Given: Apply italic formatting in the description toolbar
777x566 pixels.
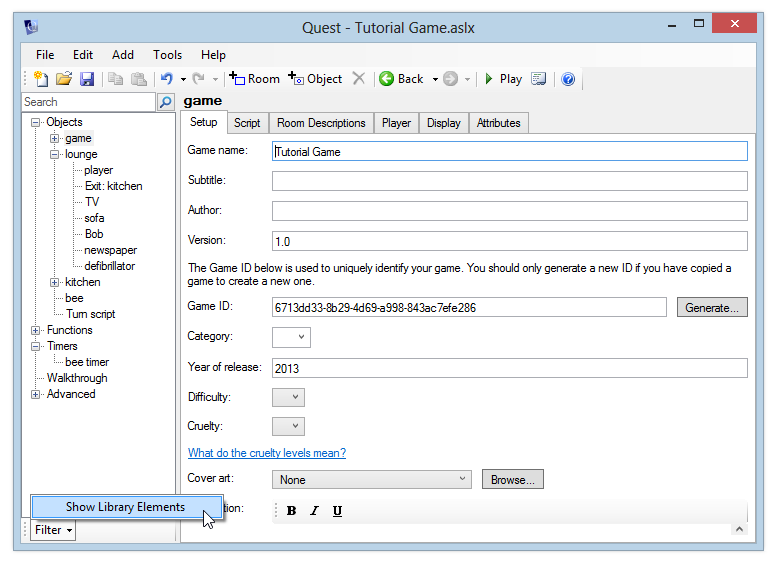Looking at the screenshot, I should (x=314, y=511).
